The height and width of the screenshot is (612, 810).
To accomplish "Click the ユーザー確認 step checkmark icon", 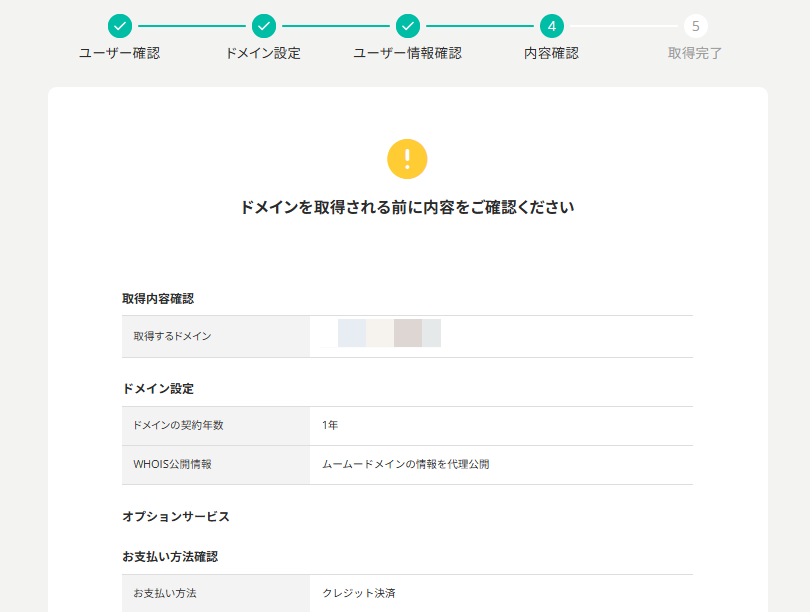I will [119, 26].
